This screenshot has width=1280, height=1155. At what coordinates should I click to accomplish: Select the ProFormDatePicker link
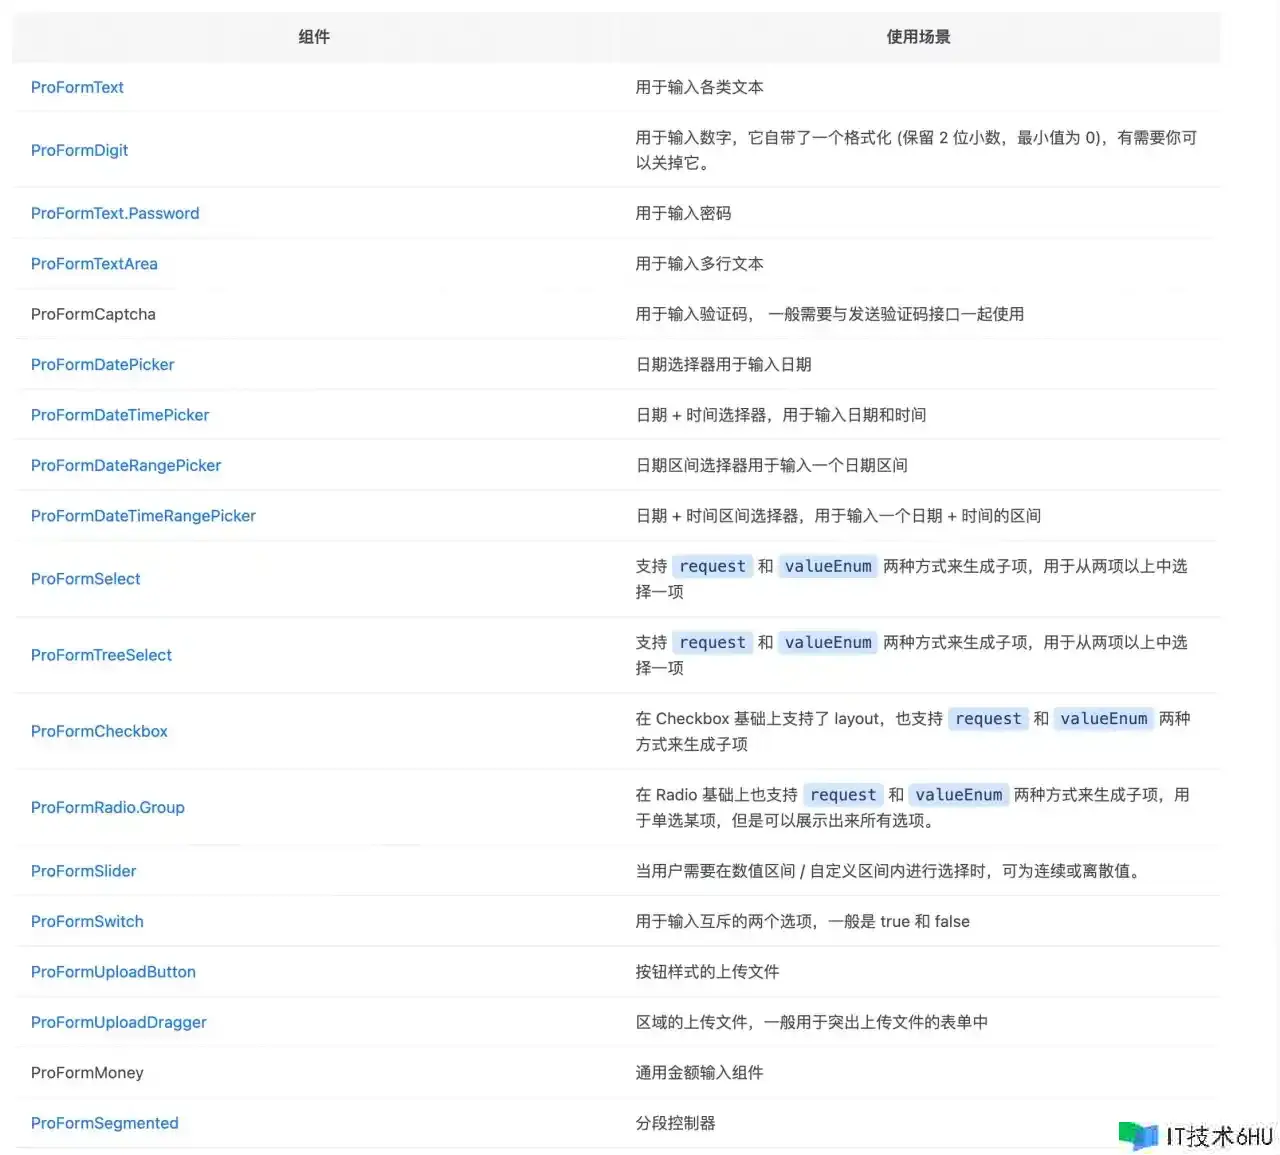coord(102,365)
